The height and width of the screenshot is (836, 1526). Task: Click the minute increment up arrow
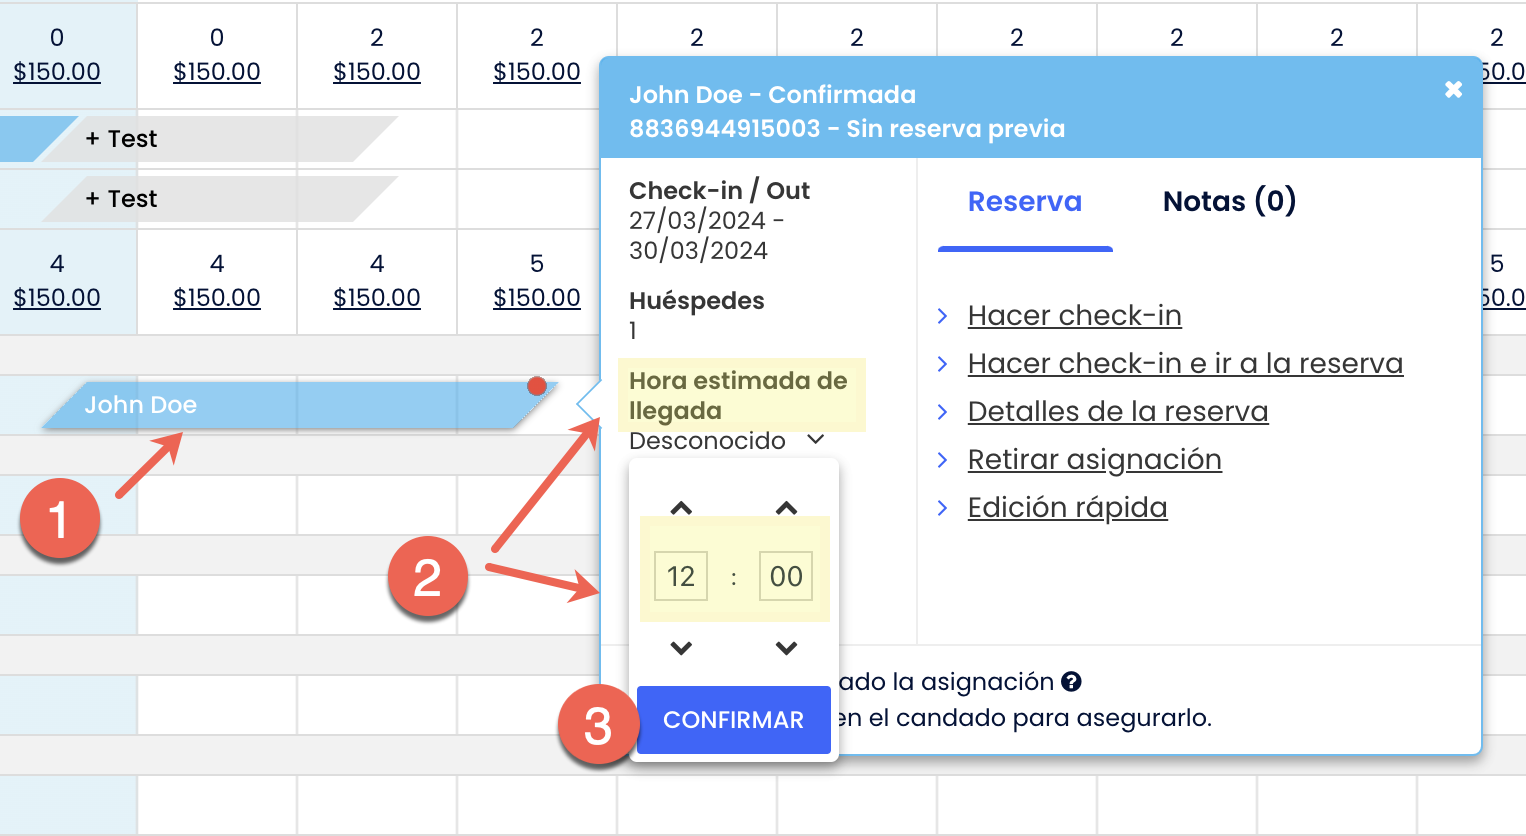[x=786, y=508]
